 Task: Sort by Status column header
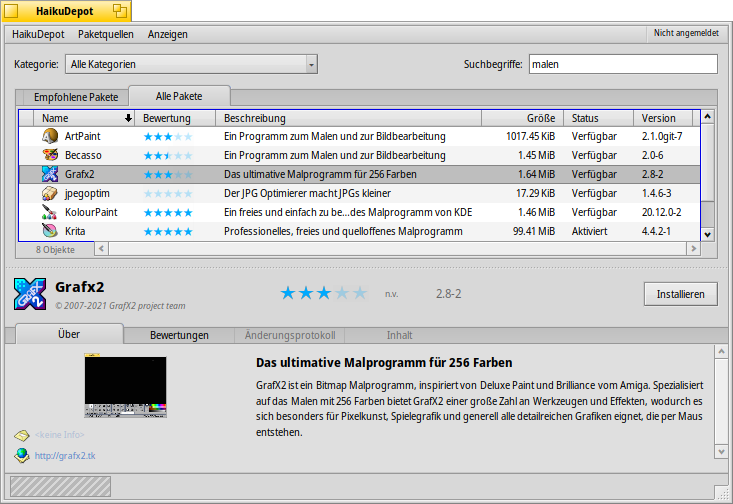click(x=599, y=118)
